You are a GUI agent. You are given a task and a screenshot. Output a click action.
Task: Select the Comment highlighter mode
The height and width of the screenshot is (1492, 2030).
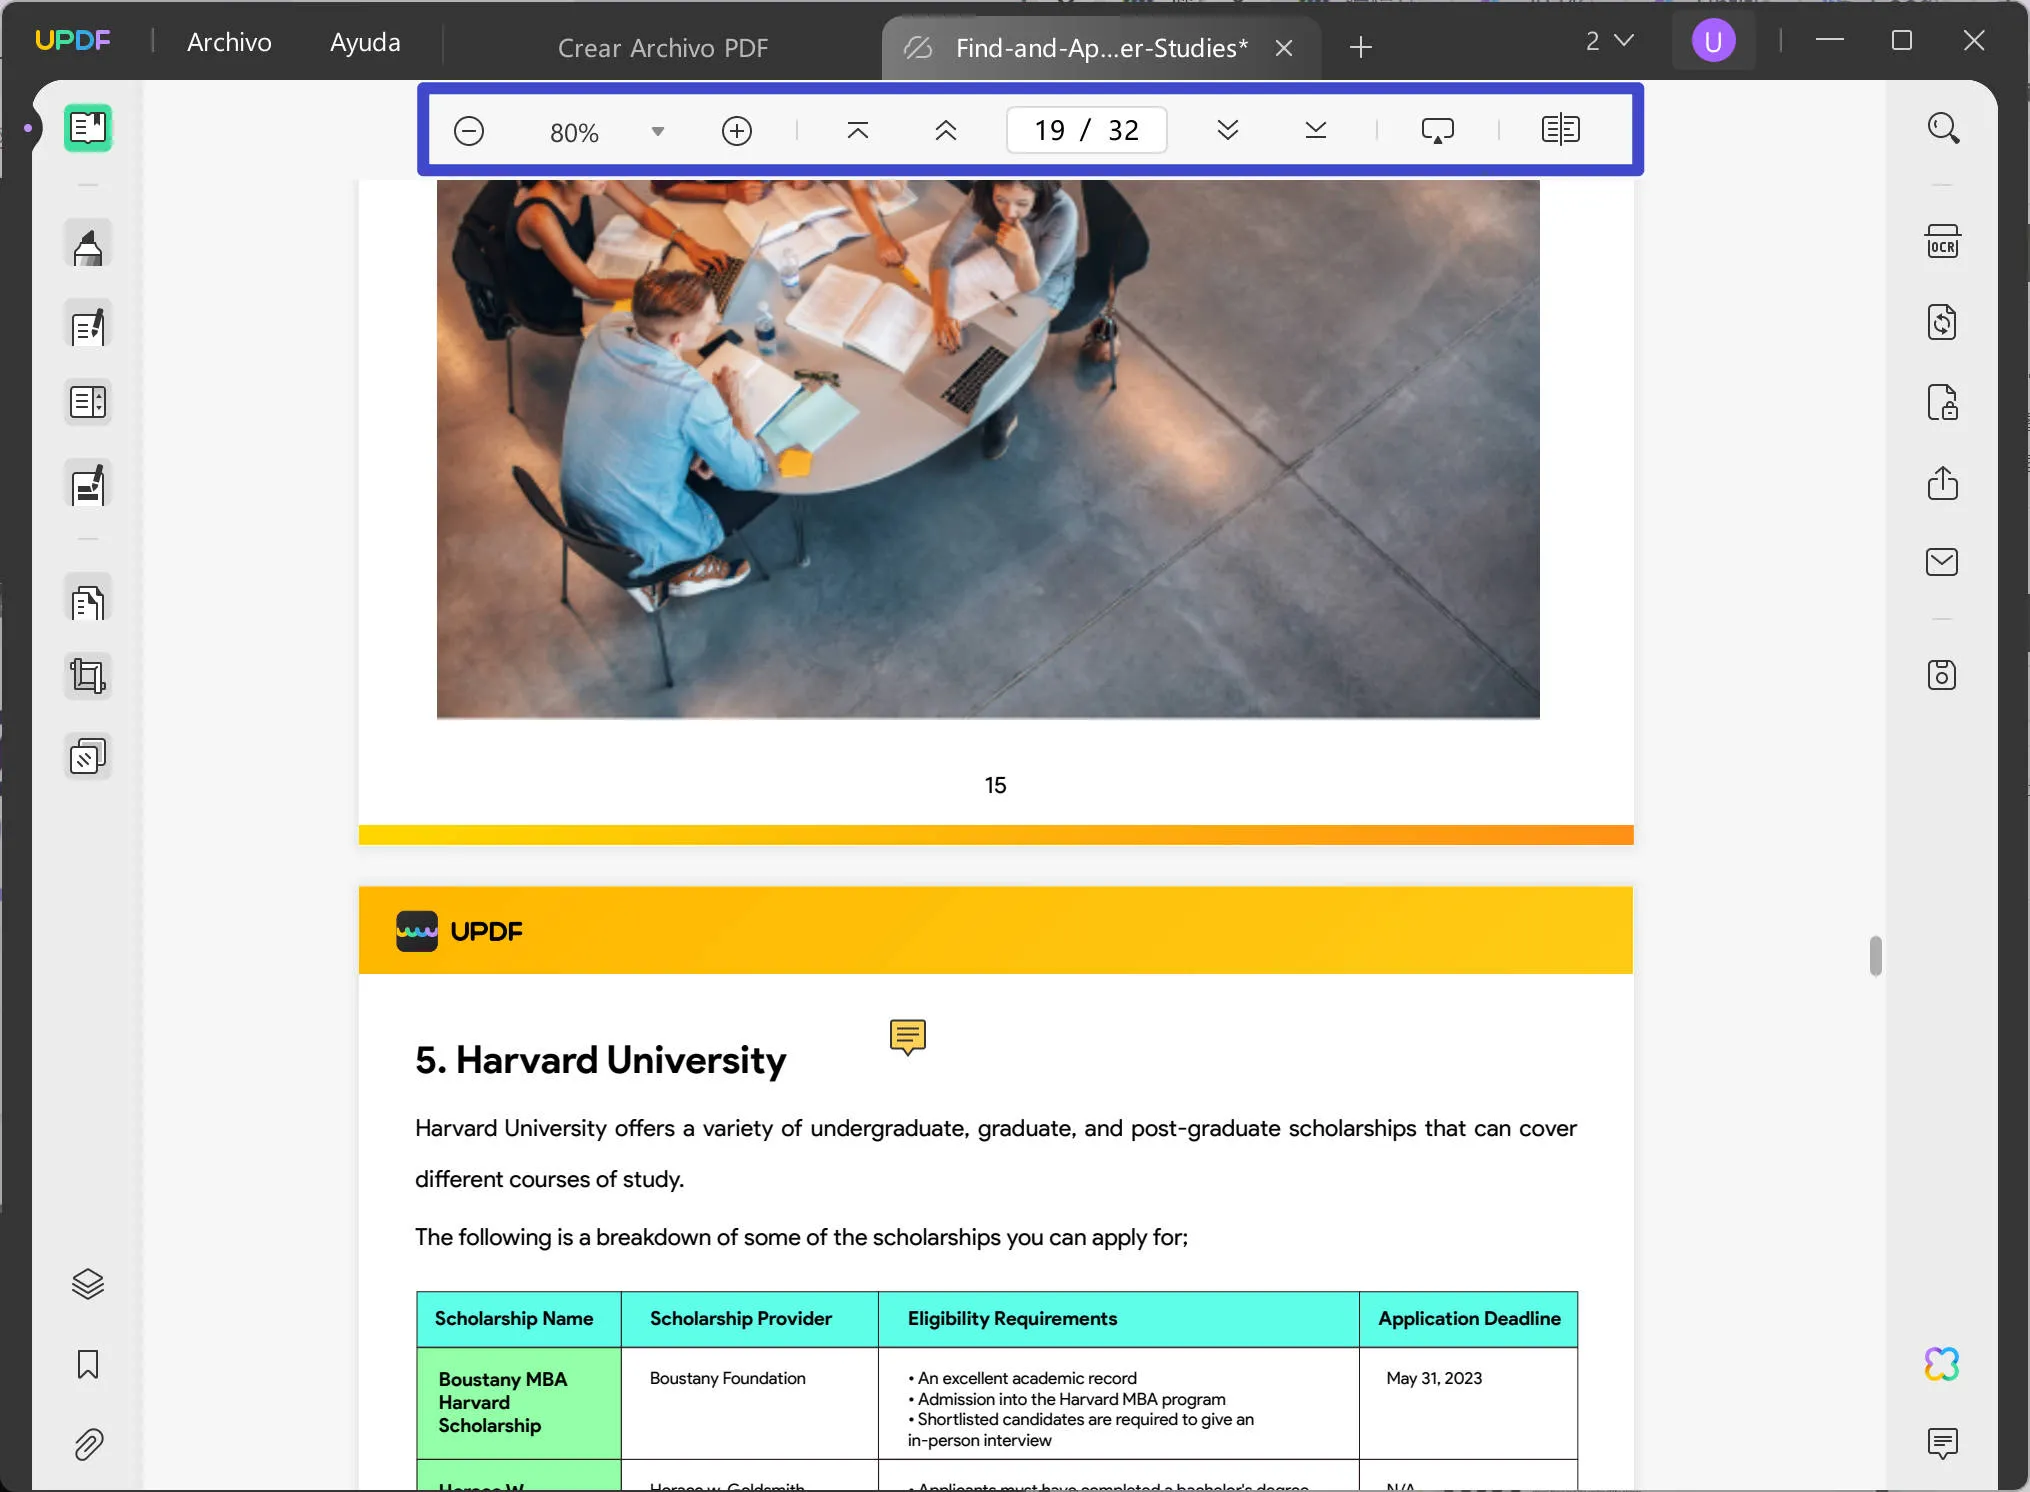(x=88, y=245)
